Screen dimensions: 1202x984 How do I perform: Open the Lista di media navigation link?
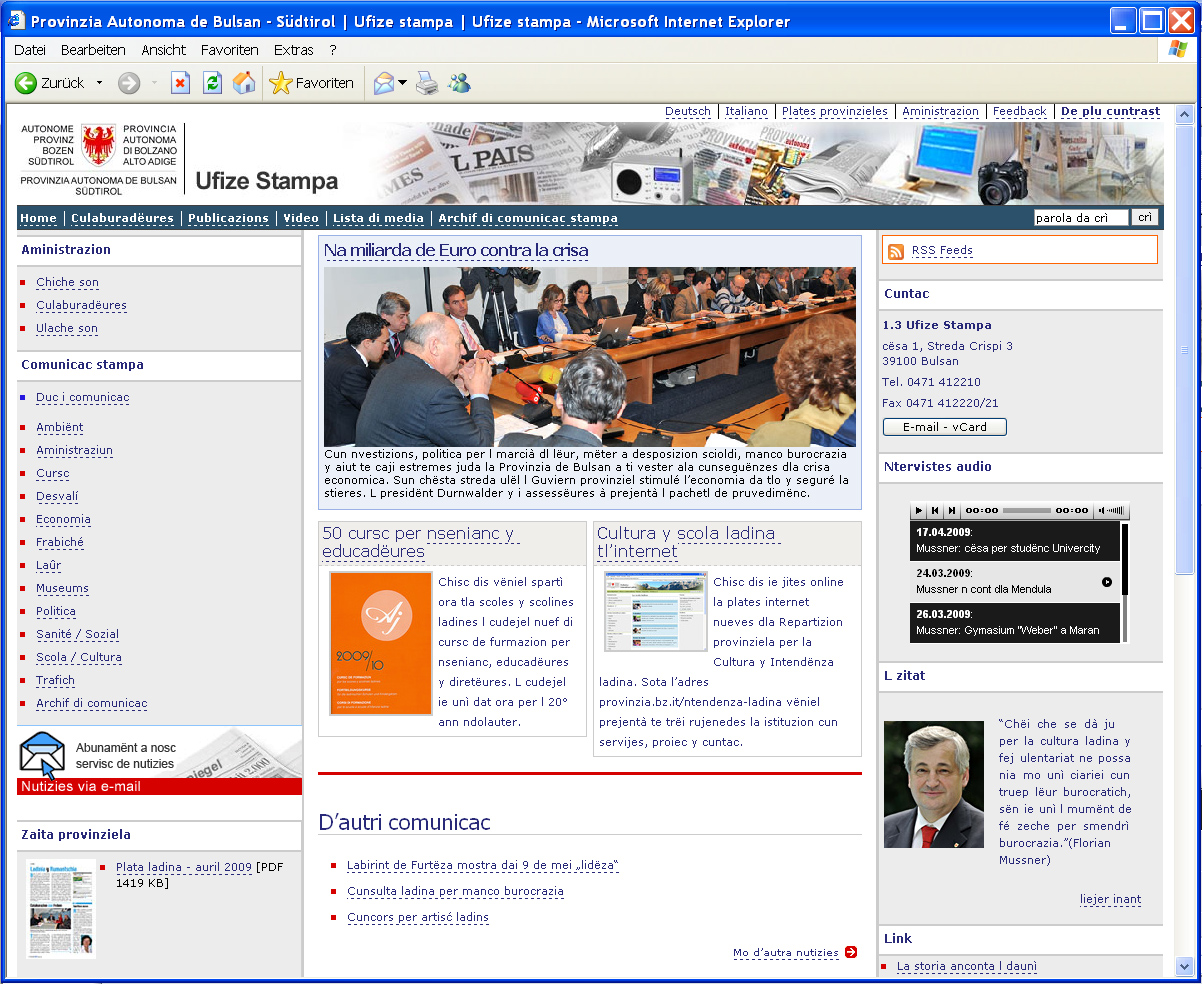tap(378, 218)
